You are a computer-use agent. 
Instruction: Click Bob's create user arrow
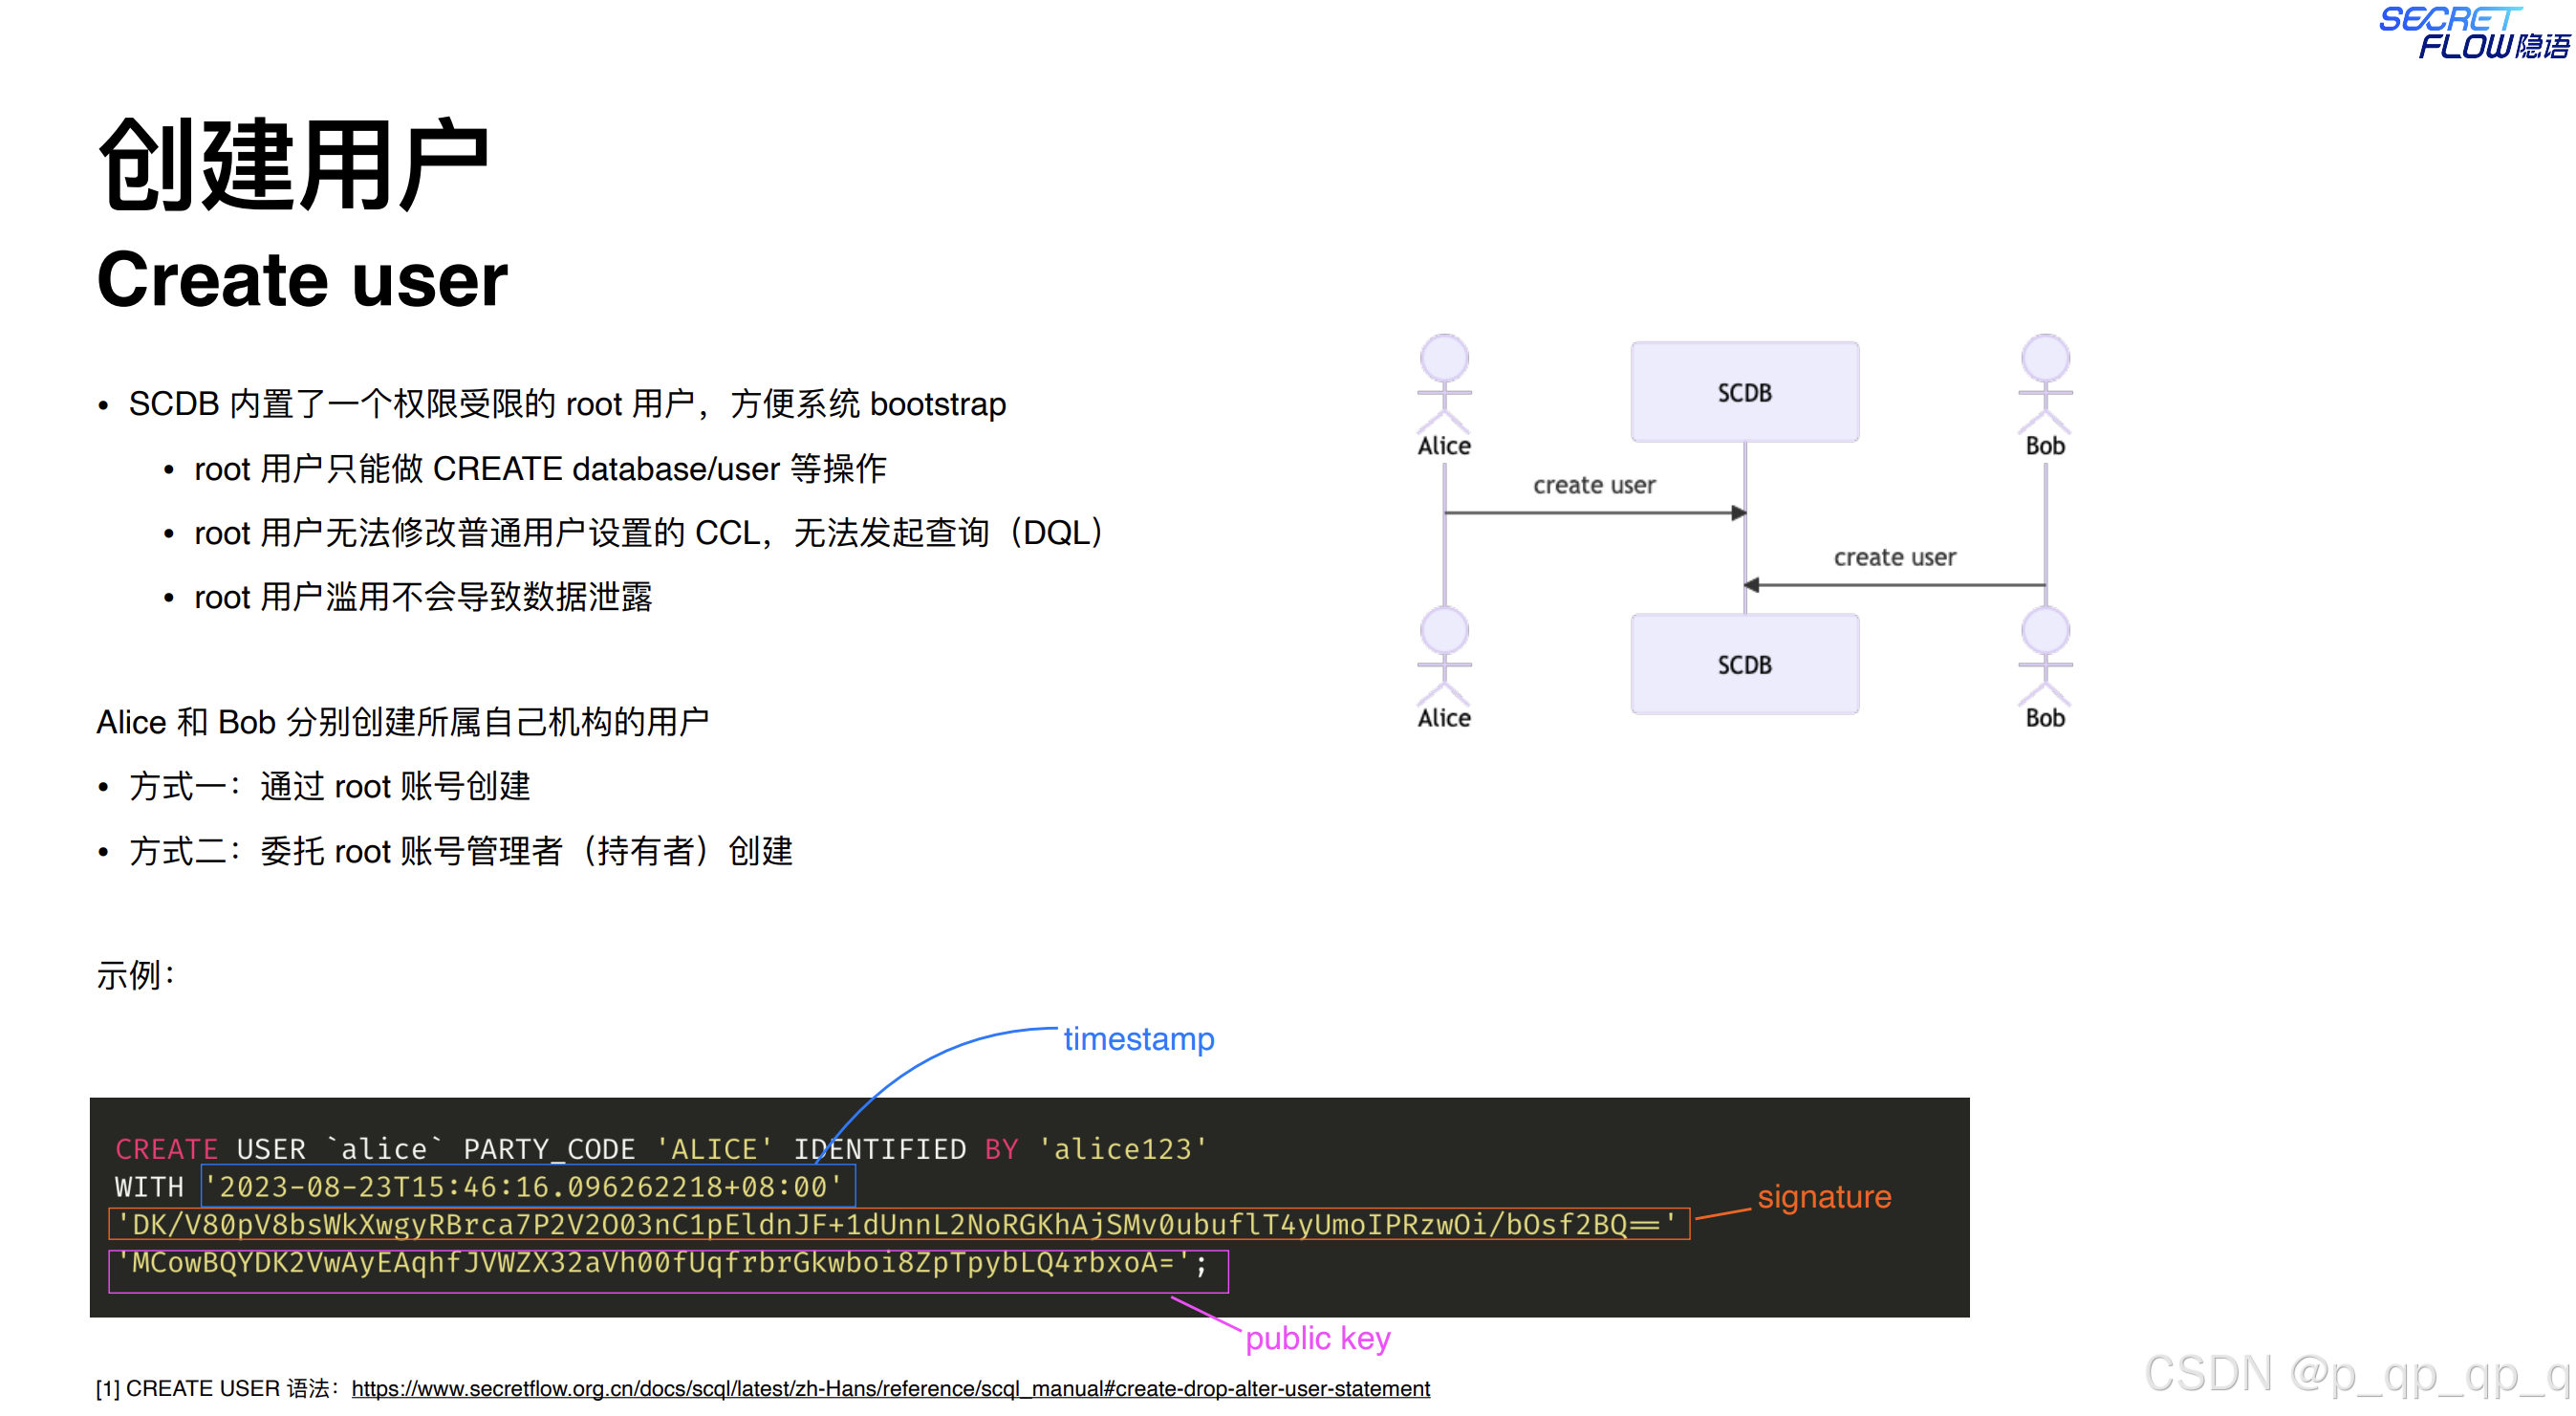tap(1894, 585)
